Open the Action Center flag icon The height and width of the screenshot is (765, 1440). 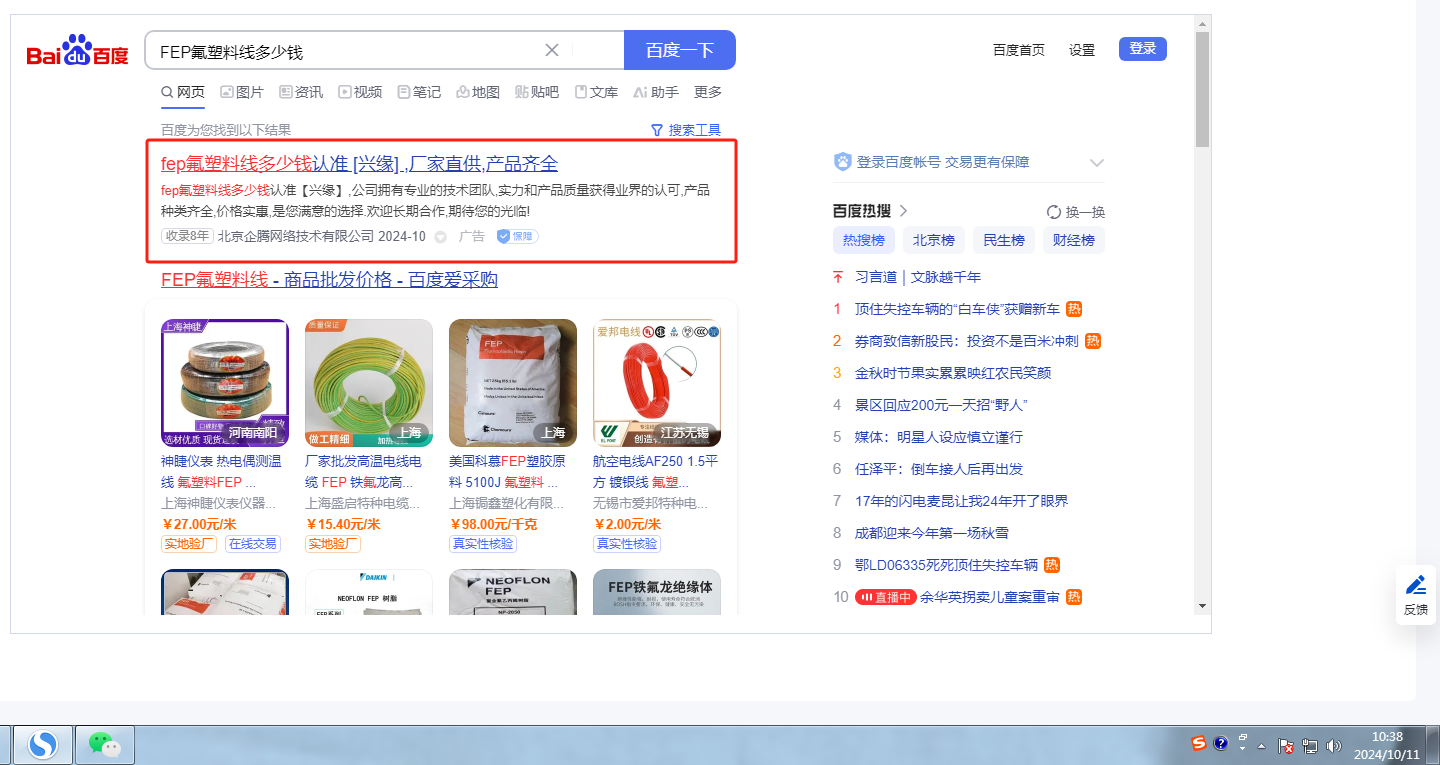(1287, 746)
